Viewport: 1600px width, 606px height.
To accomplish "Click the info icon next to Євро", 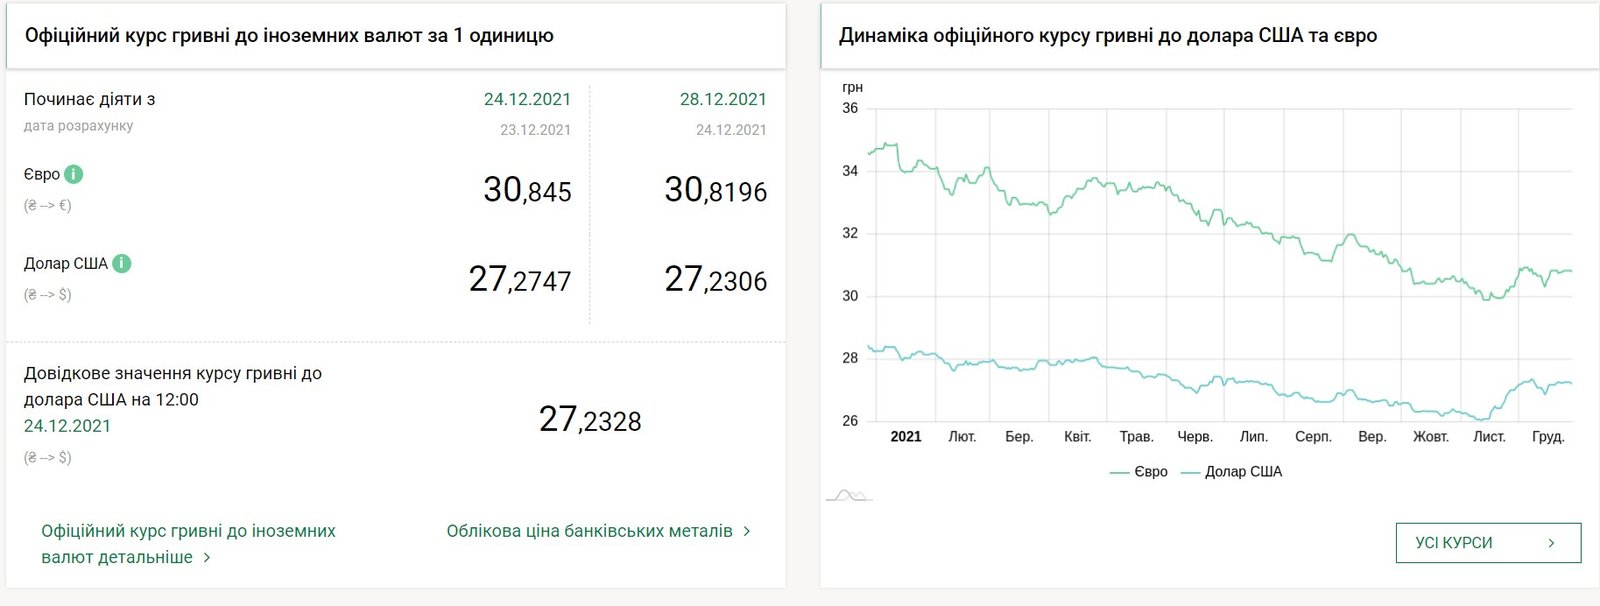I will [x=73, y=174].
